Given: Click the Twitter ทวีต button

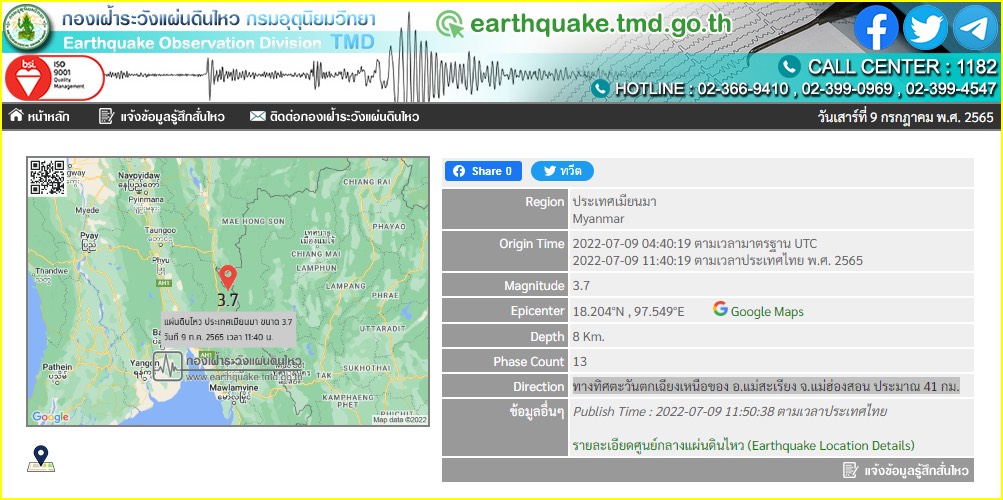Looking at the screenshot, I should pos(562,171).
